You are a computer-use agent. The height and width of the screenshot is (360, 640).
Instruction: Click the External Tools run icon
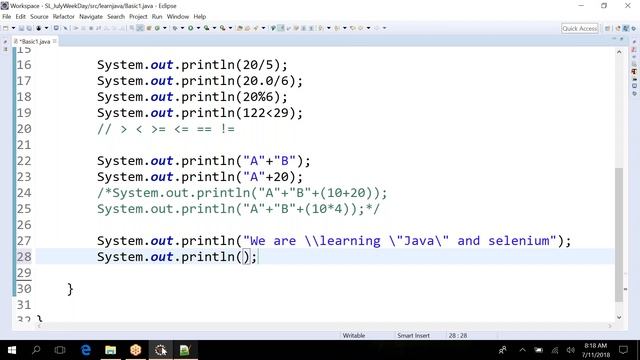[x=222, y=28]
